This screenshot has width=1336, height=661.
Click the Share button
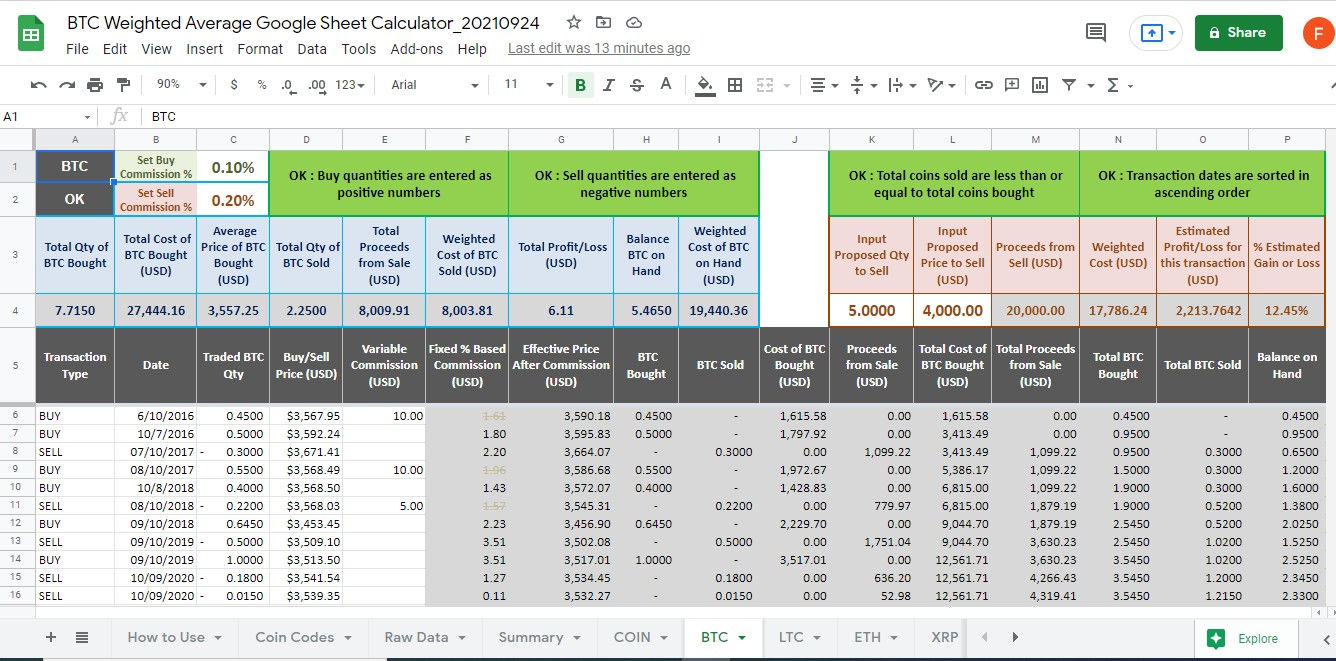pos(1238,32)
